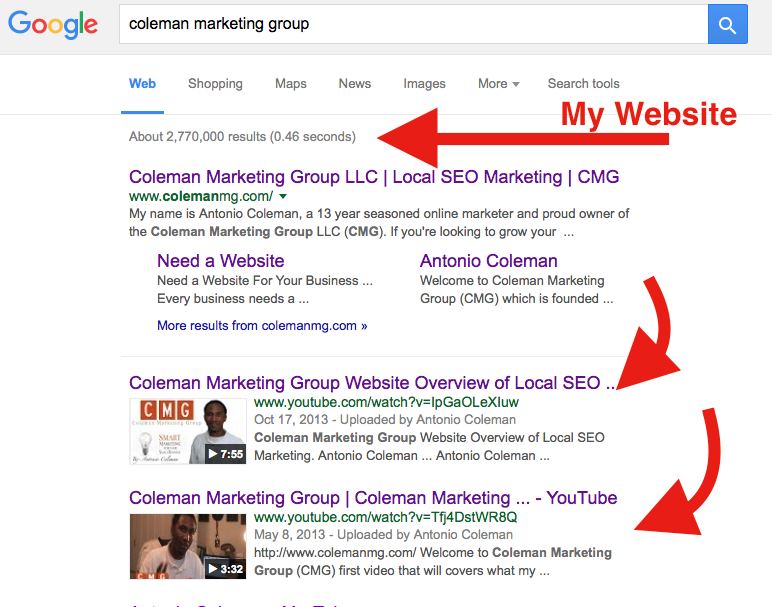Open Website Overview of Local SEO video result
Screen dimensions: 772x607
point(372,383)
